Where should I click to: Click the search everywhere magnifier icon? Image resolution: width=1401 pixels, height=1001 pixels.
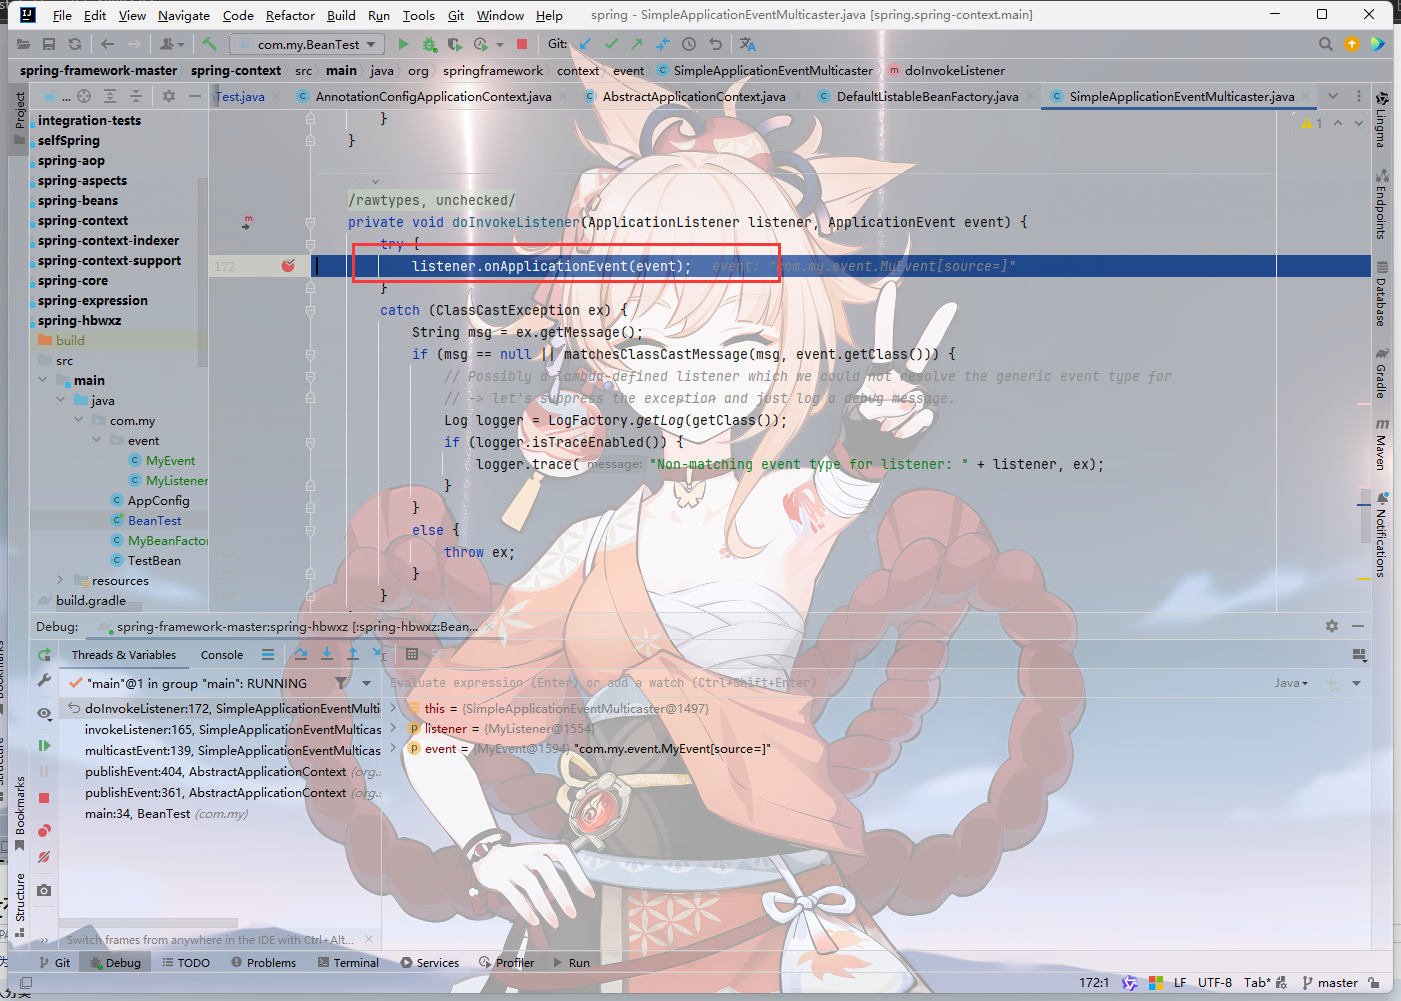pyautogui.click(x=1325, y=44)
